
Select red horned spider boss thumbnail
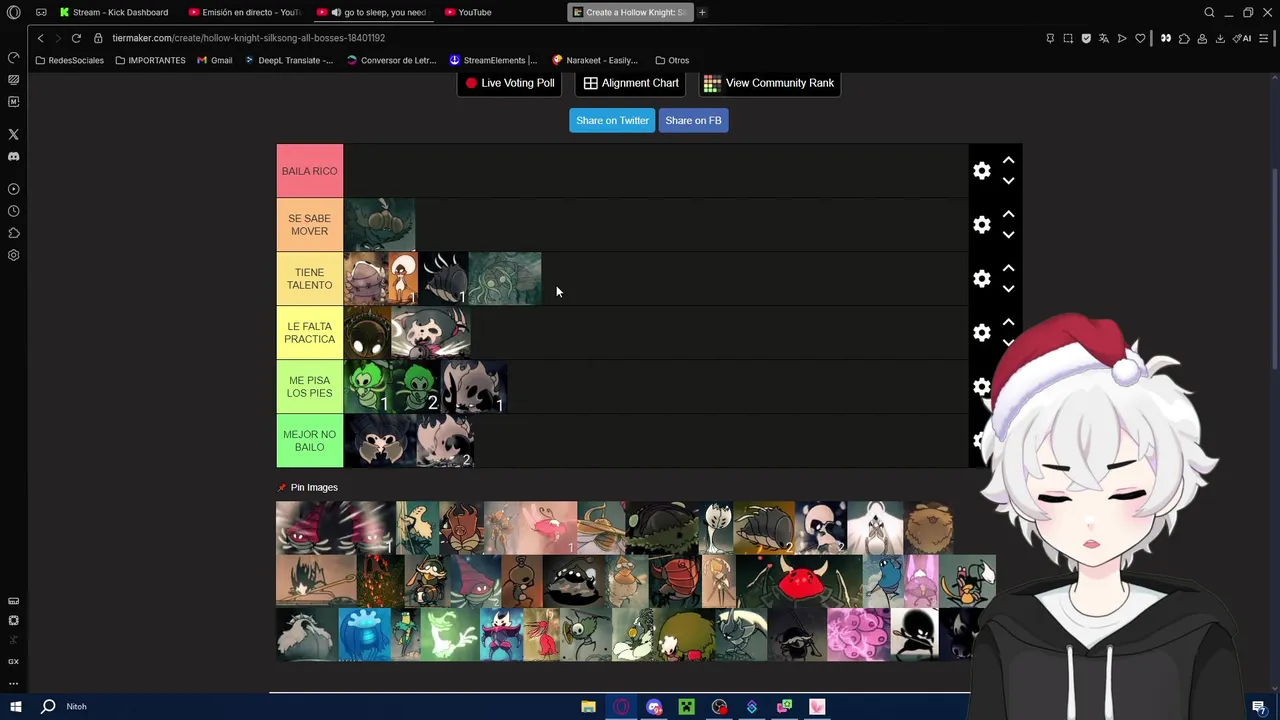(x=800, y=582)
